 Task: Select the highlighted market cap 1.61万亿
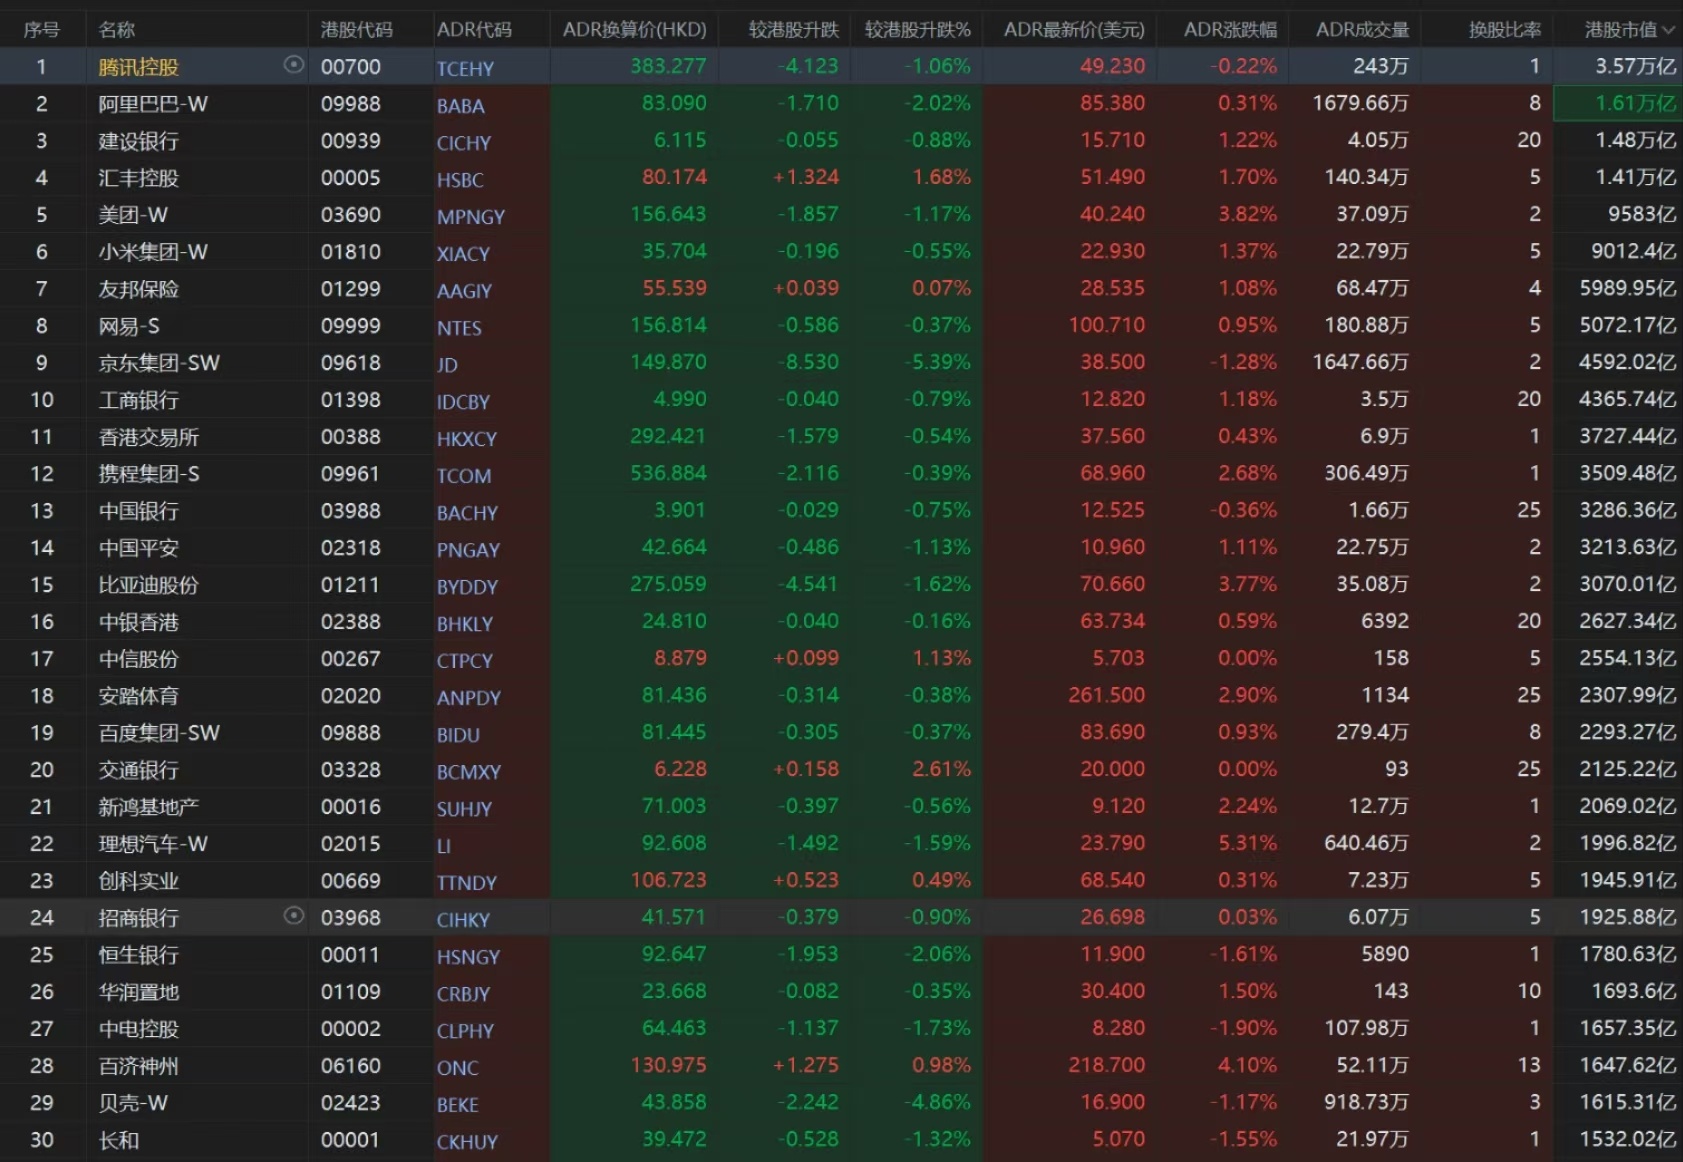[1635, 103]
